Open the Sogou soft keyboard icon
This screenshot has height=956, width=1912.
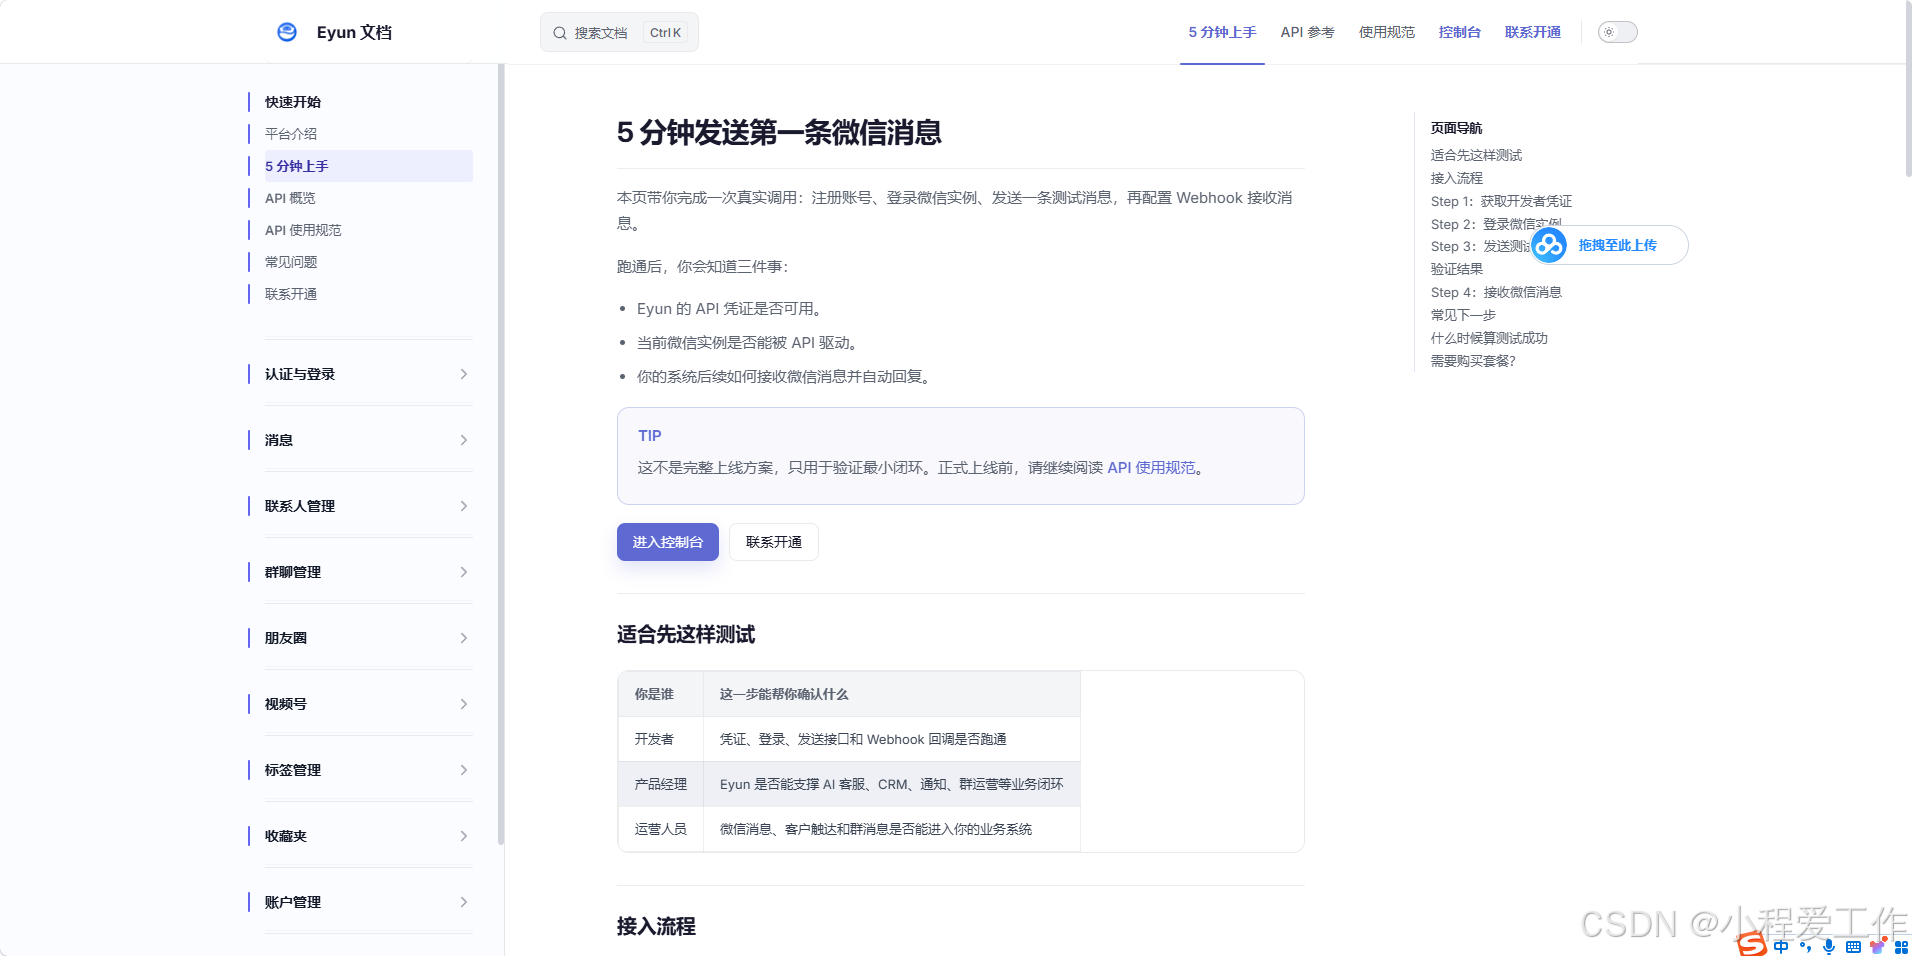[x=1853, y=946]
